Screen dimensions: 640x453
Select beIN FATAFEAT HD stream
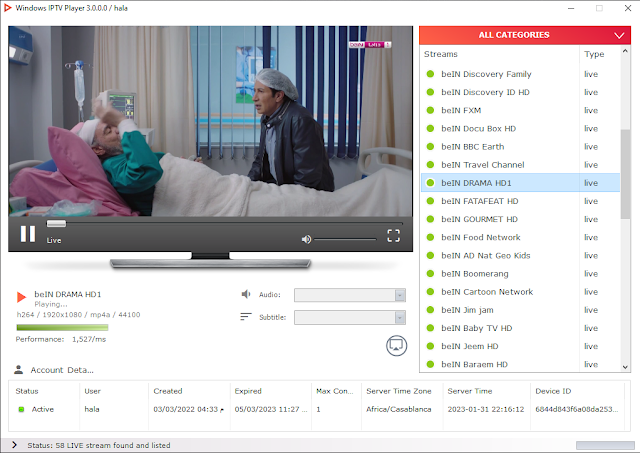520,201
